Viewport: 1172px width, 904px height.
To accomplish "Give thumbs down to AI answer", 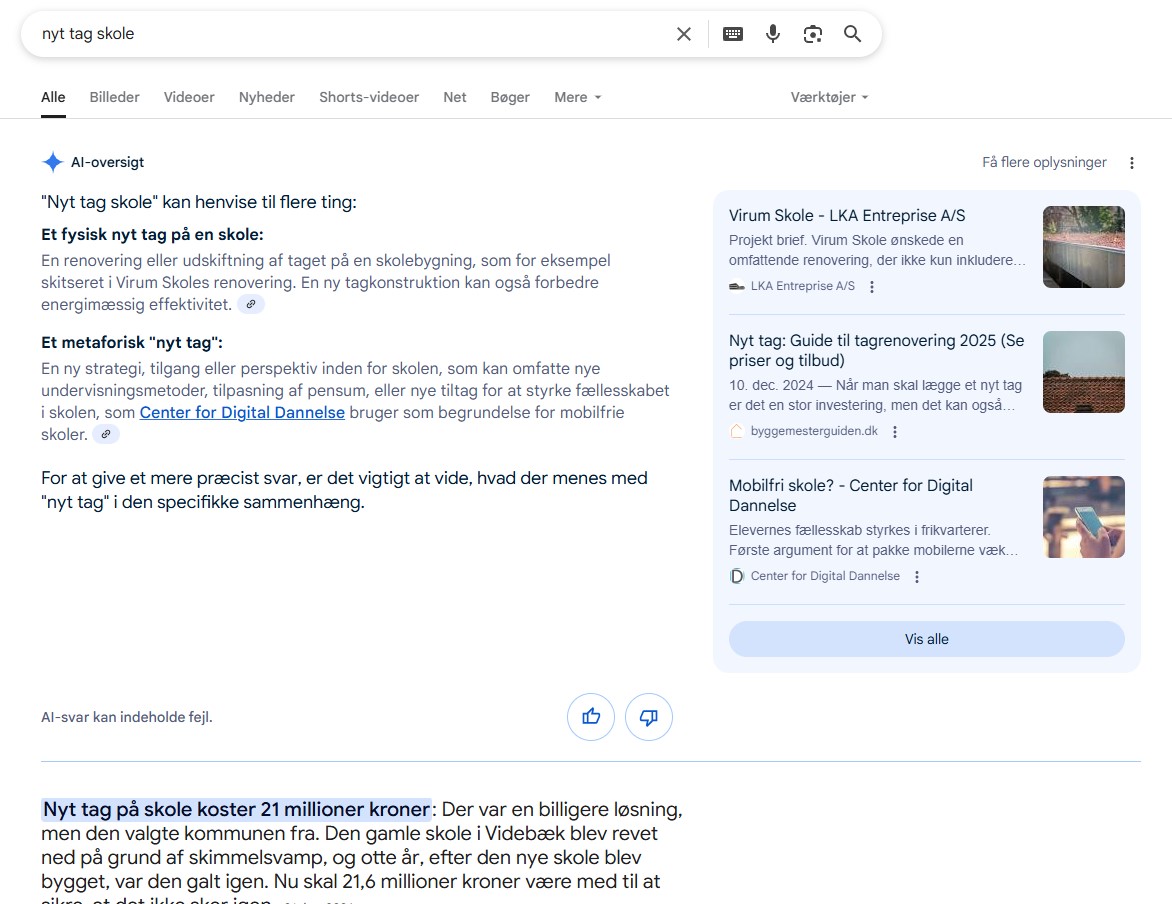I will tap(649, 717).
